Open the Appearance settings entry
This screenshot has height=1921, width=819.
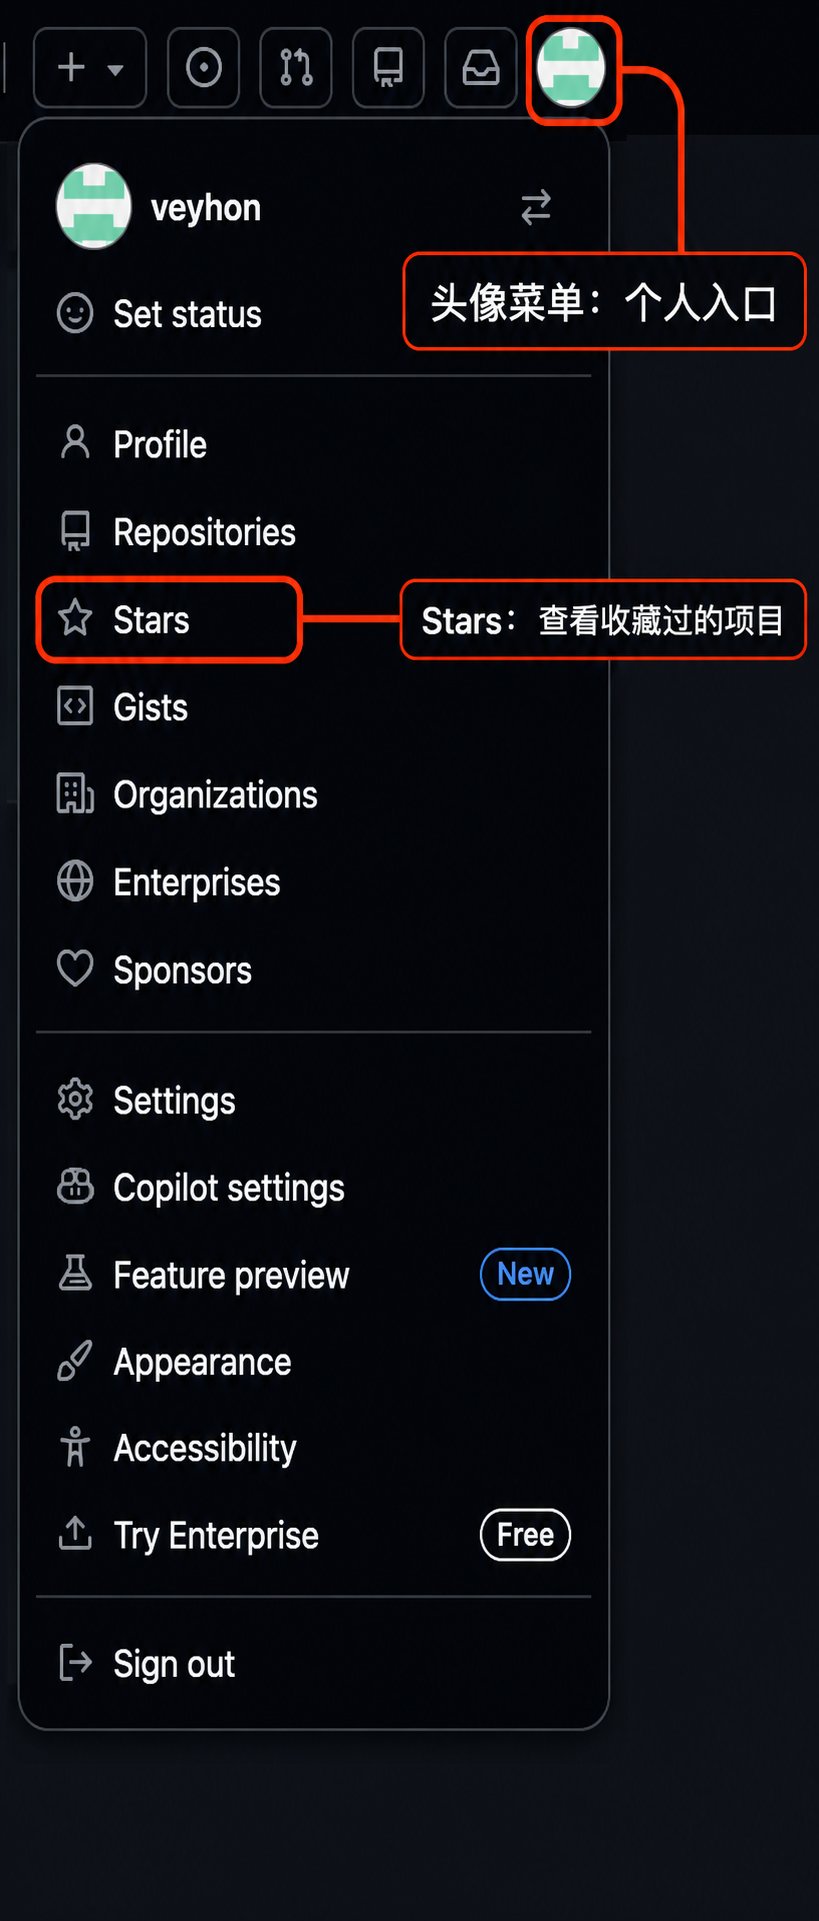point(314,1362)
